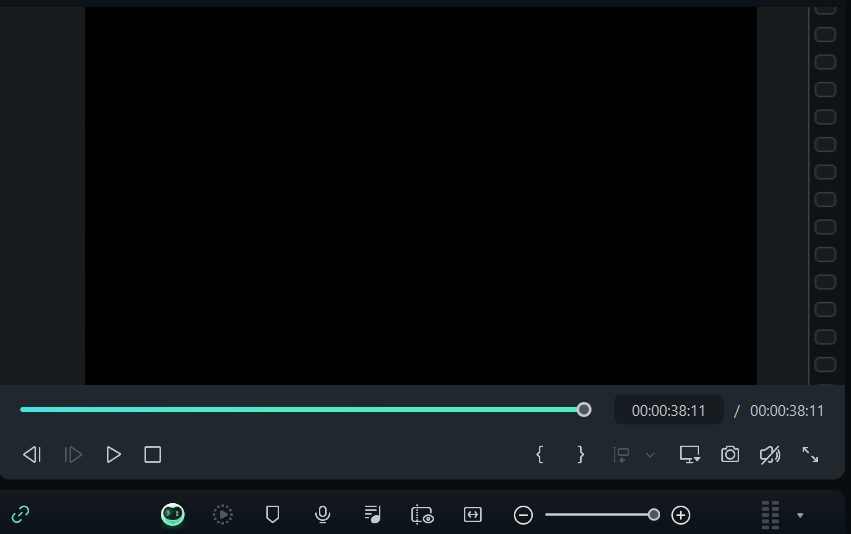Click the preview playhead handle

[x=584, y=410]
